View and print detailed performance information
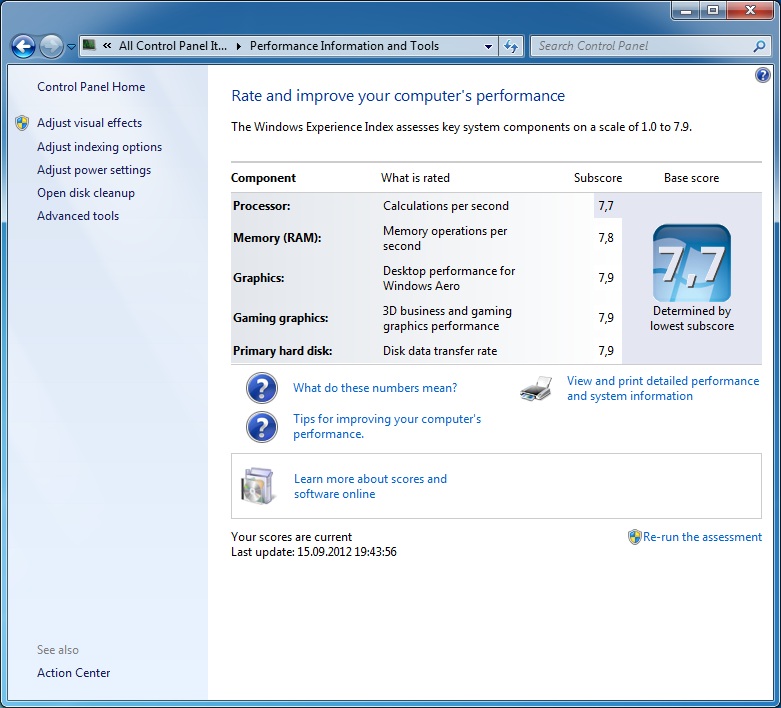The width and height of the screenshot is (781, 708). pyautogui.click(x=662, y=388)
